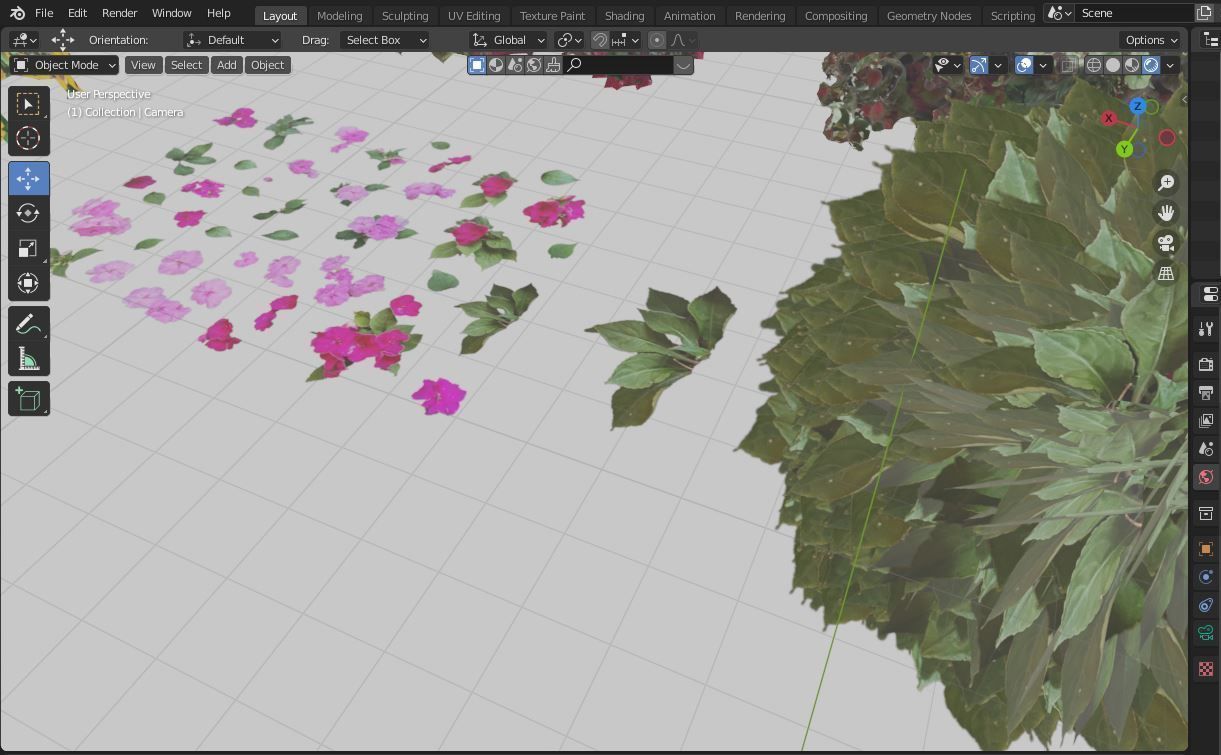This screenshot has height=755, width=1221.
Task: Choose the Measure tool
Action: 29,359
